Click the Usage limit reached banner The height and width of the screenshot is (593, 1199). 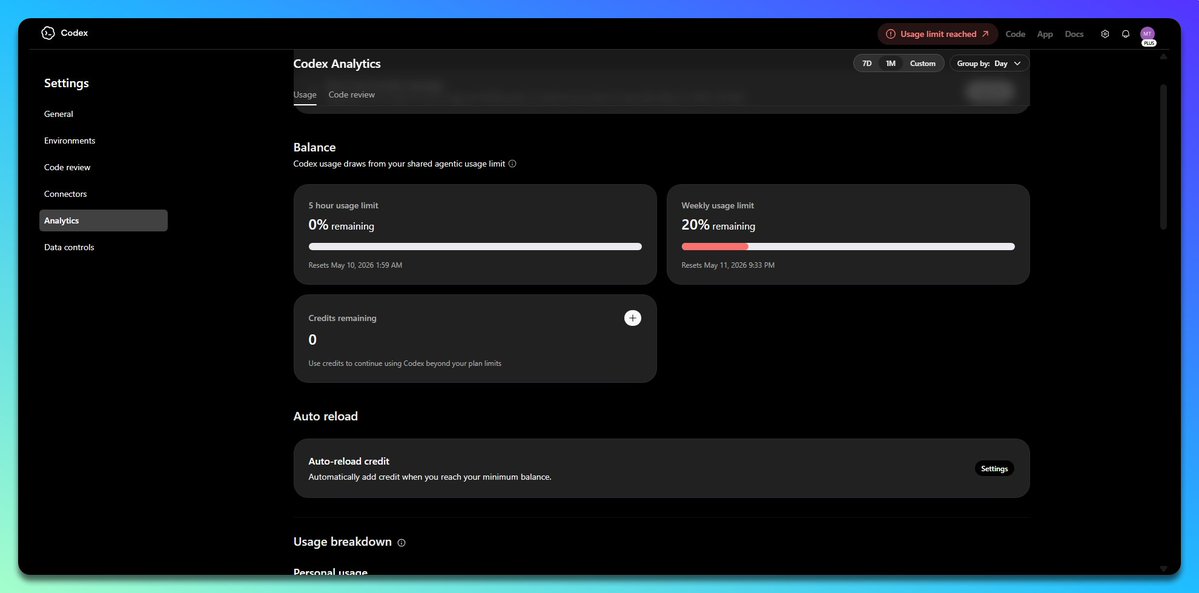937,34
